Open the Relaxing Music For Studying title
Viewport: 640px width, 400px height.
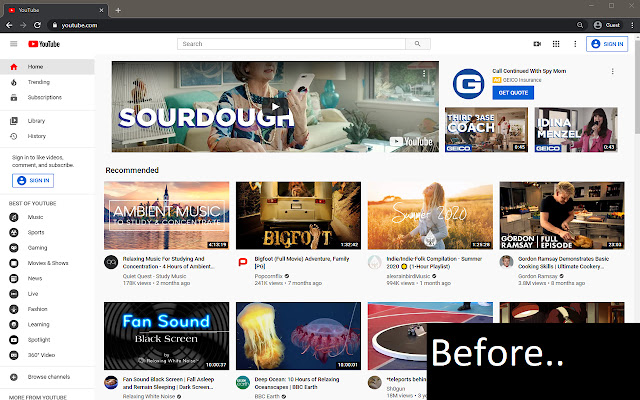pyautogui.click(x=169, y=262)
